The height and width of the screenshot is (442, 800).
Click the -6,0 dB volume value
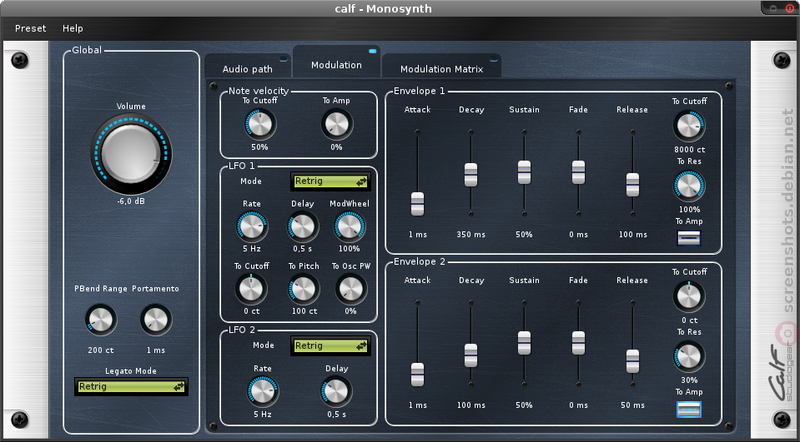131,201
